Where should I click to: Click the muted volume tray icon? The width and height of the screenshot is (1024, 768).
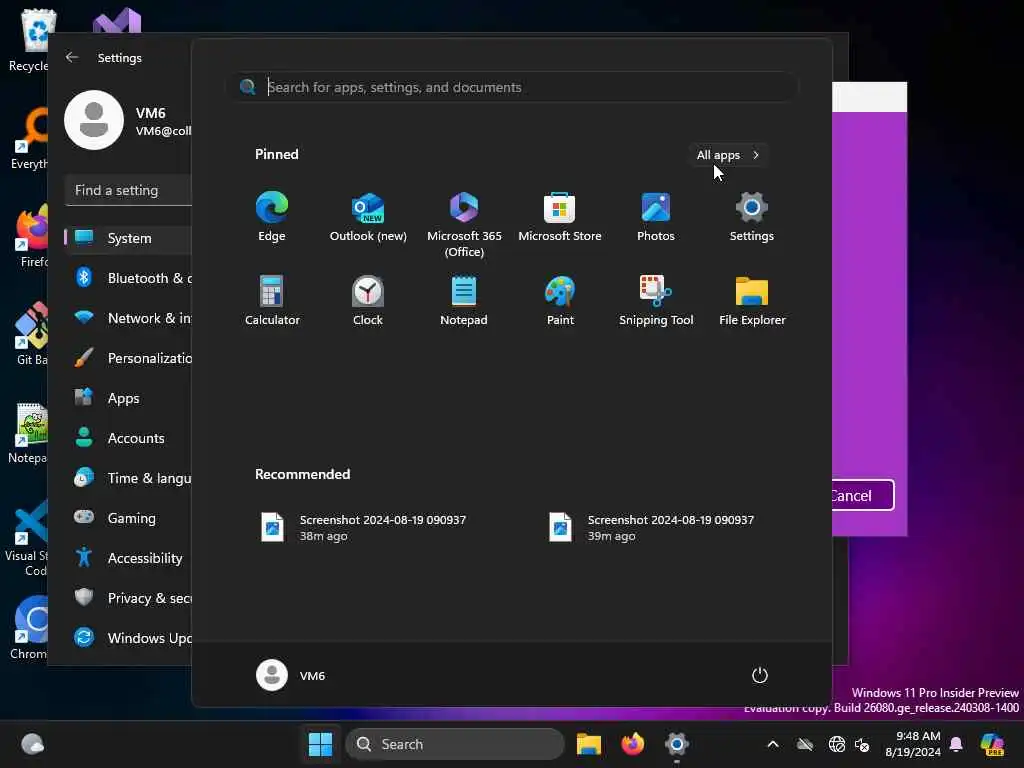(862, 744)
